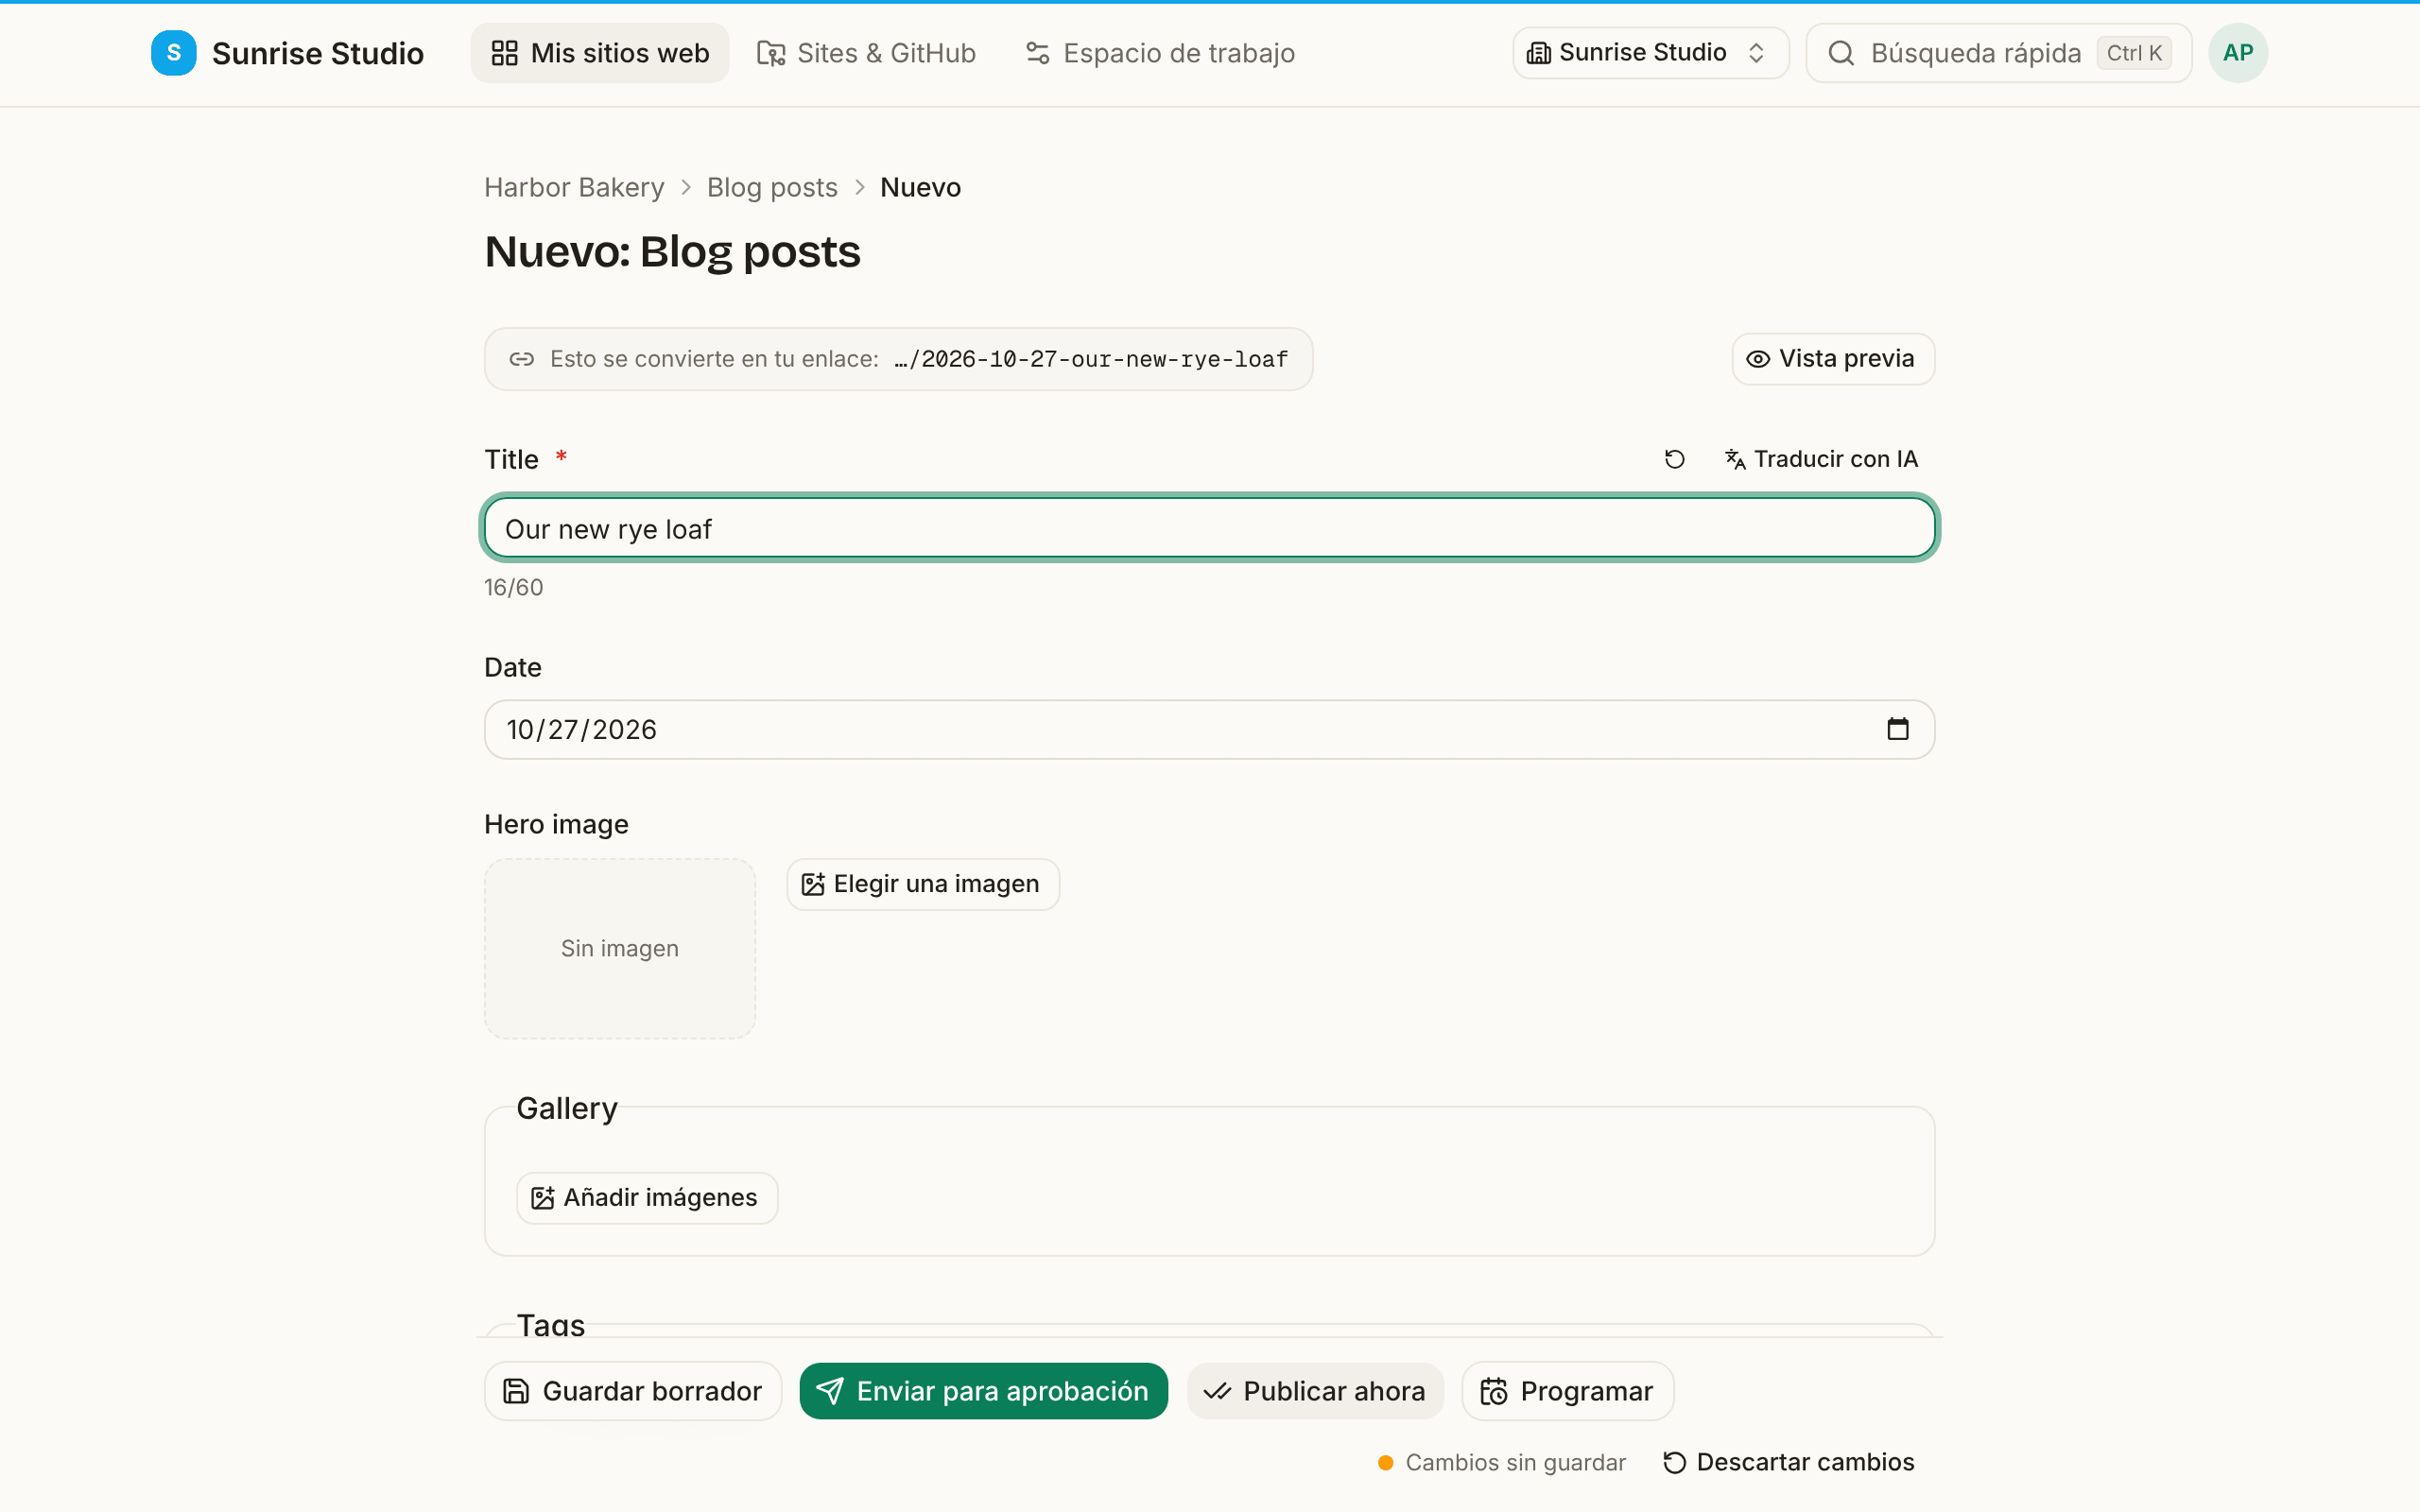Click the Cambios sin guardar status text
2420x1512 pixels.
[x=1515, y=1462]
